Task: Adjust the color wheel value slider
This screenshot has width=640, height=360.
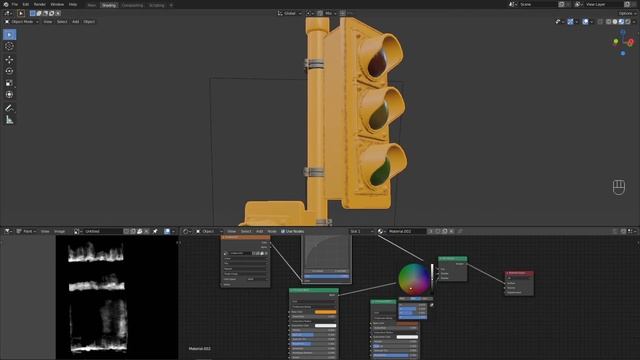Action: pos(432,278)
